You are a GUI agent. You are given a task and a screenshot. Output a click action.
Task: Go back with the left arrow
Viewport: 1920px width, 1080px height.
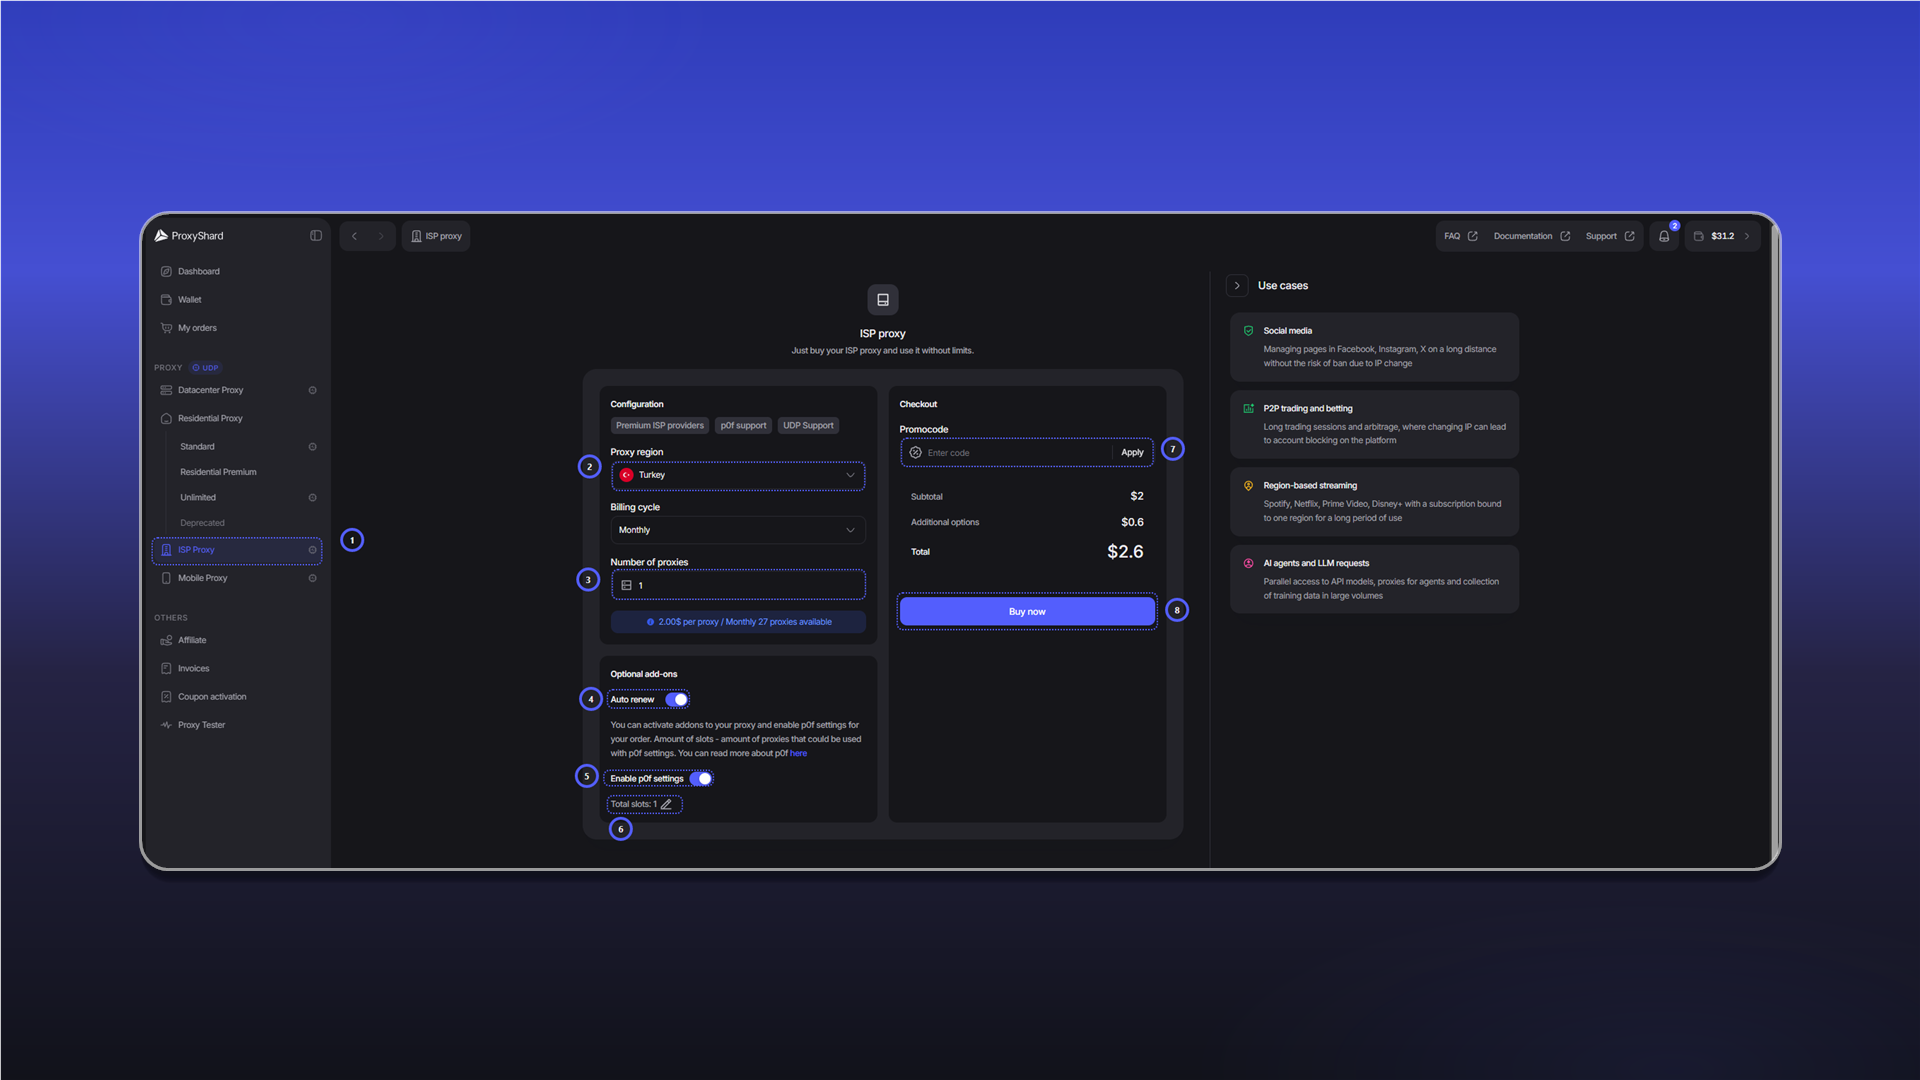[x=354, y=236]
